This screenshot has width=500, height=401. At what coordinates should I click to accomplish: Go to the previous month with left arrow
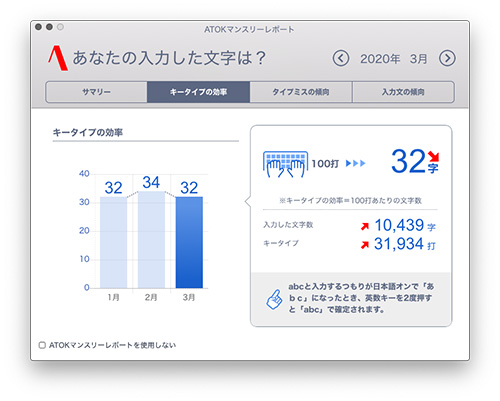click(341, 59)
